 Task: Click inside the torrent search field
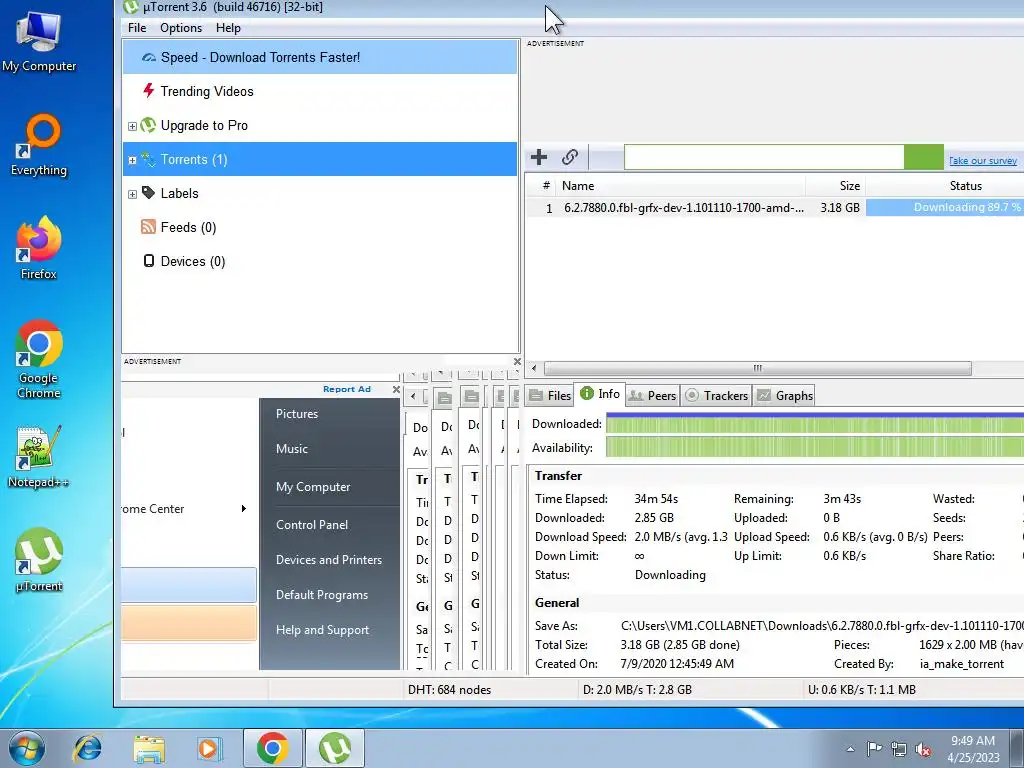(764, 157)
